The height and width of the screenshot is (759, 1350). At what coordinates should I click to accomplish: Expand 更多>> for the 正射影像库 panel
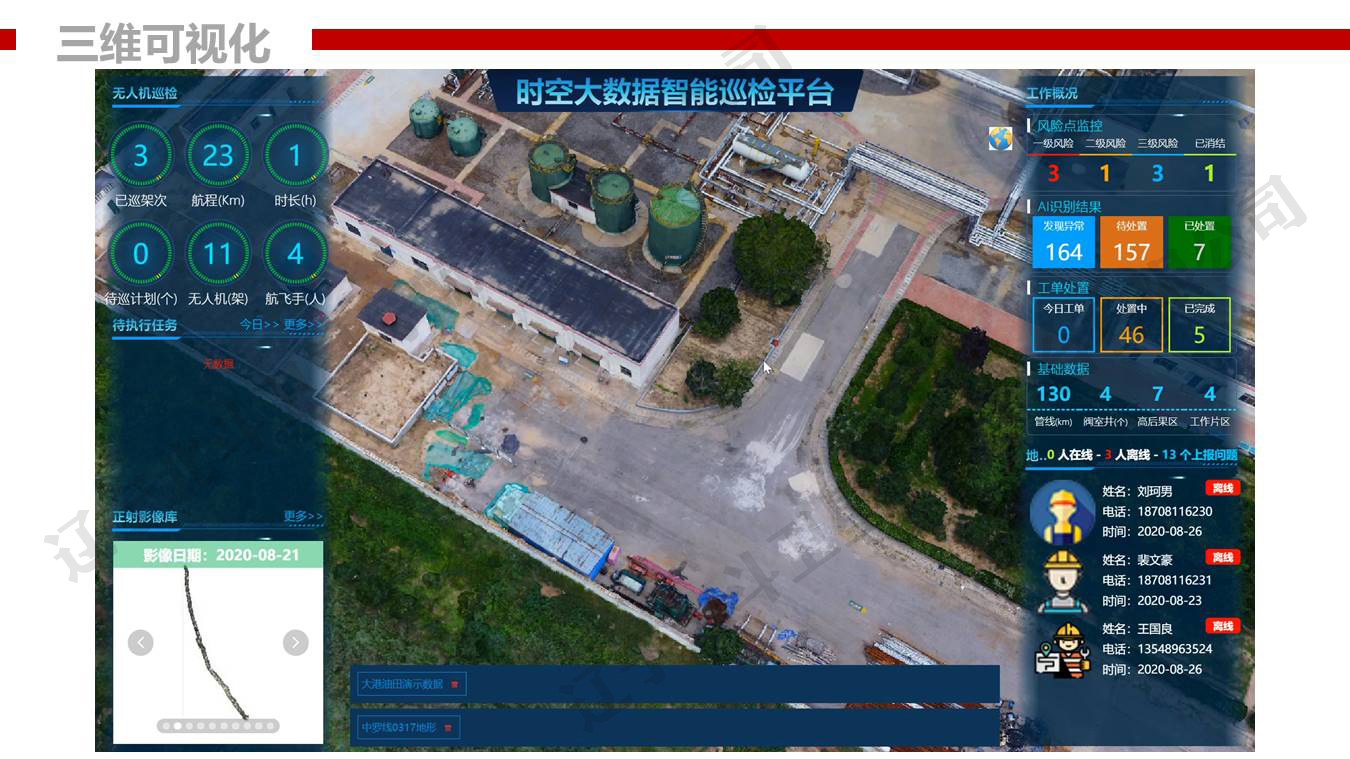click(303, 517)
